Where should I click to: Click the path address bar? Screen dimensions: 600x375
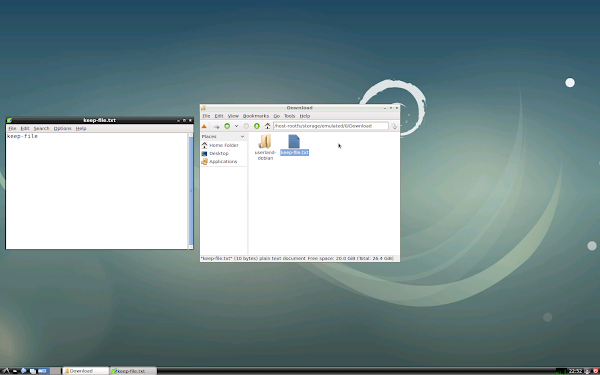click(331, 126)
